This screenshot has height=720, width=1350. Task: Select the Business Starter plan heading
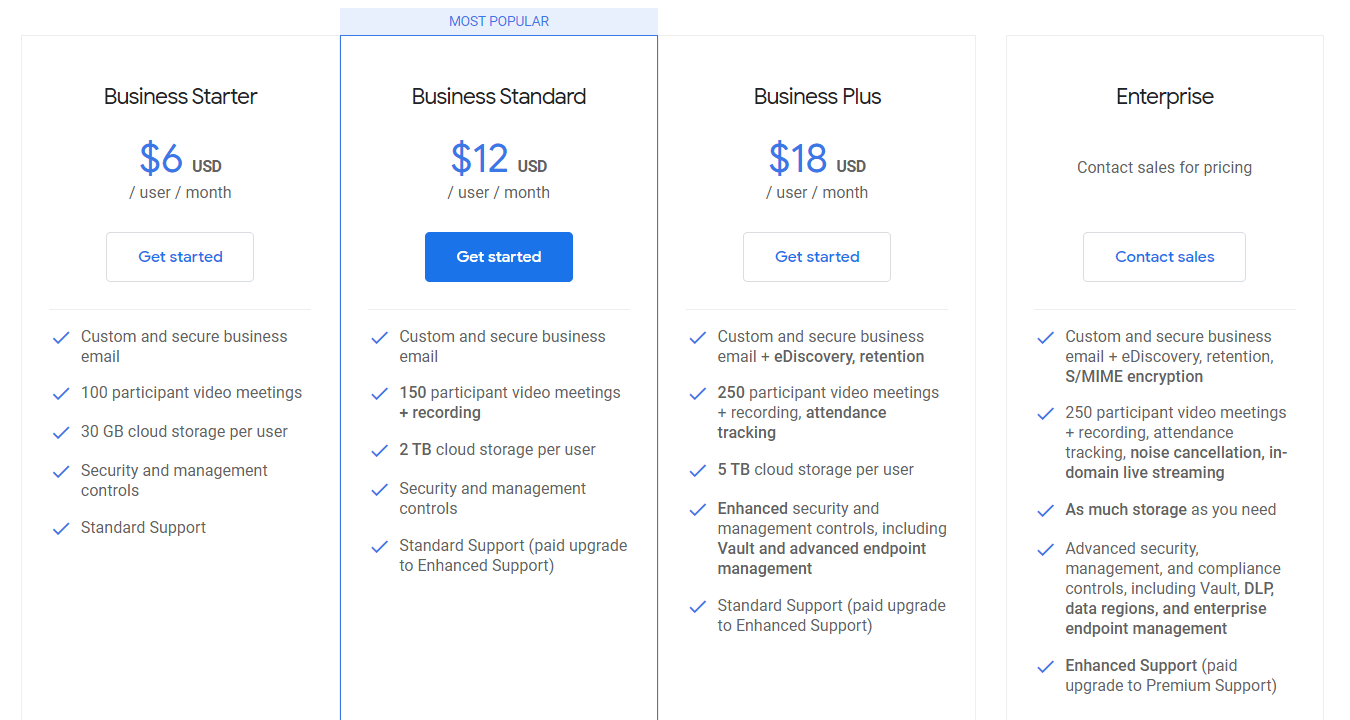180,97
